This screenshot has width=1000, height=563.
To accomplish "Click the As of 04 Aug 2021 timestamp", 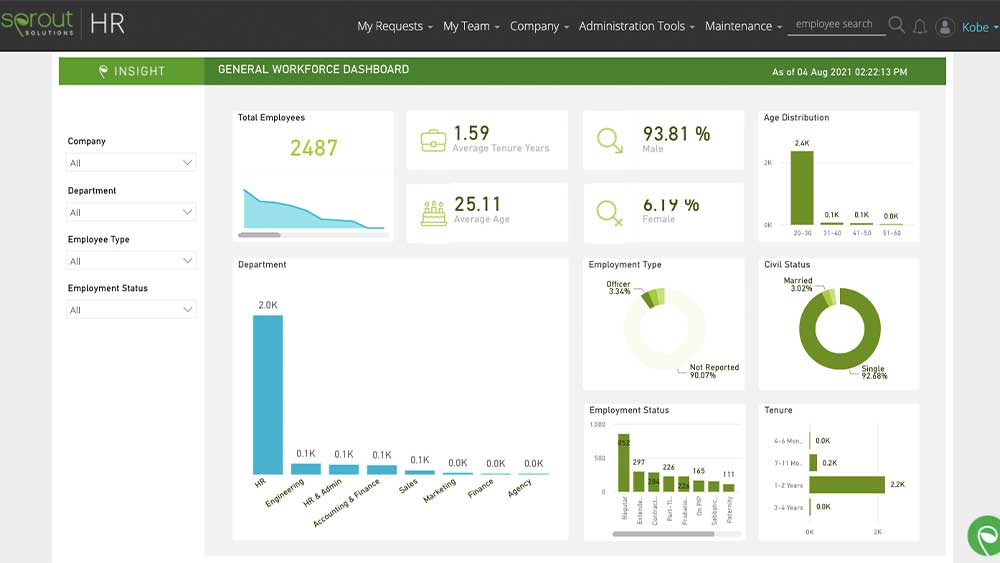I will click(839, 72).
